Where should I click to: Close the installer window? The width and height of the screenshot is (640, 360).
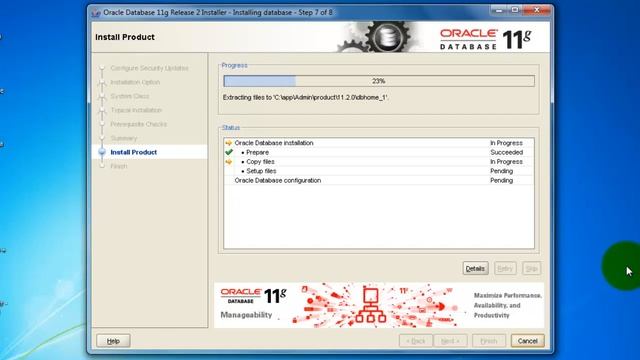click(537, 10)
